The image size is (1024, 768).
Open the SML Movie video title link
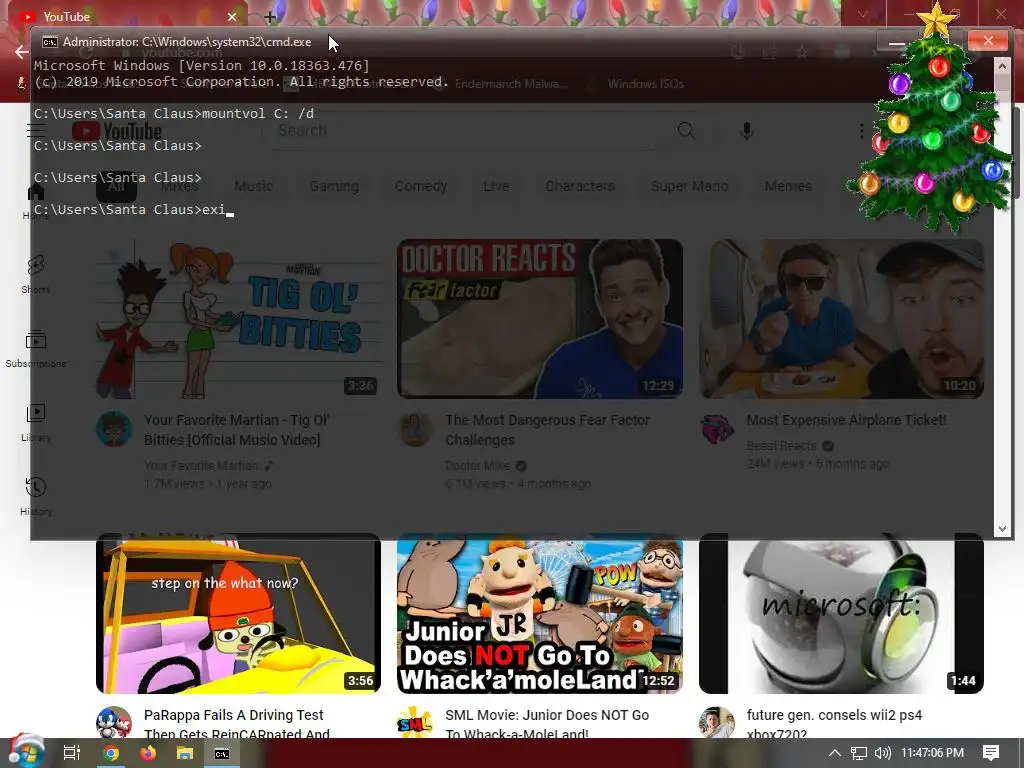click(547, 724)
